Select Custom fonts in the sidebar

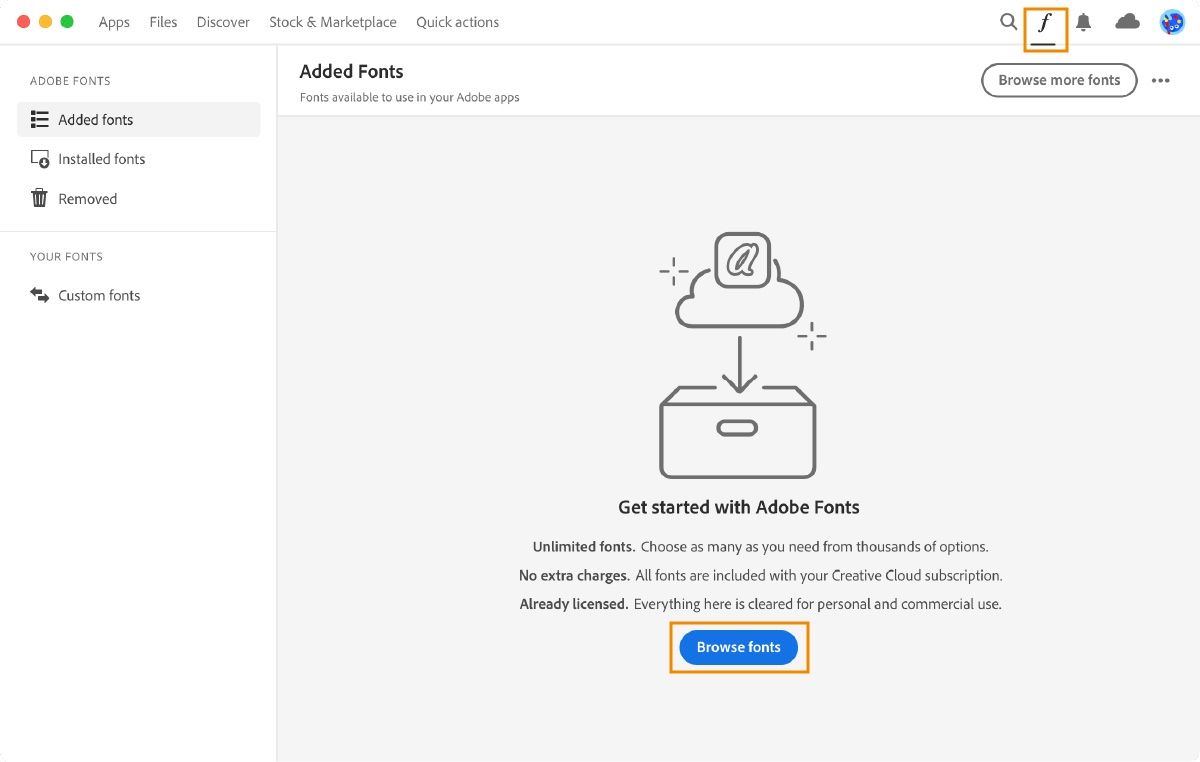pyautogui.click(x=99, y=295)
